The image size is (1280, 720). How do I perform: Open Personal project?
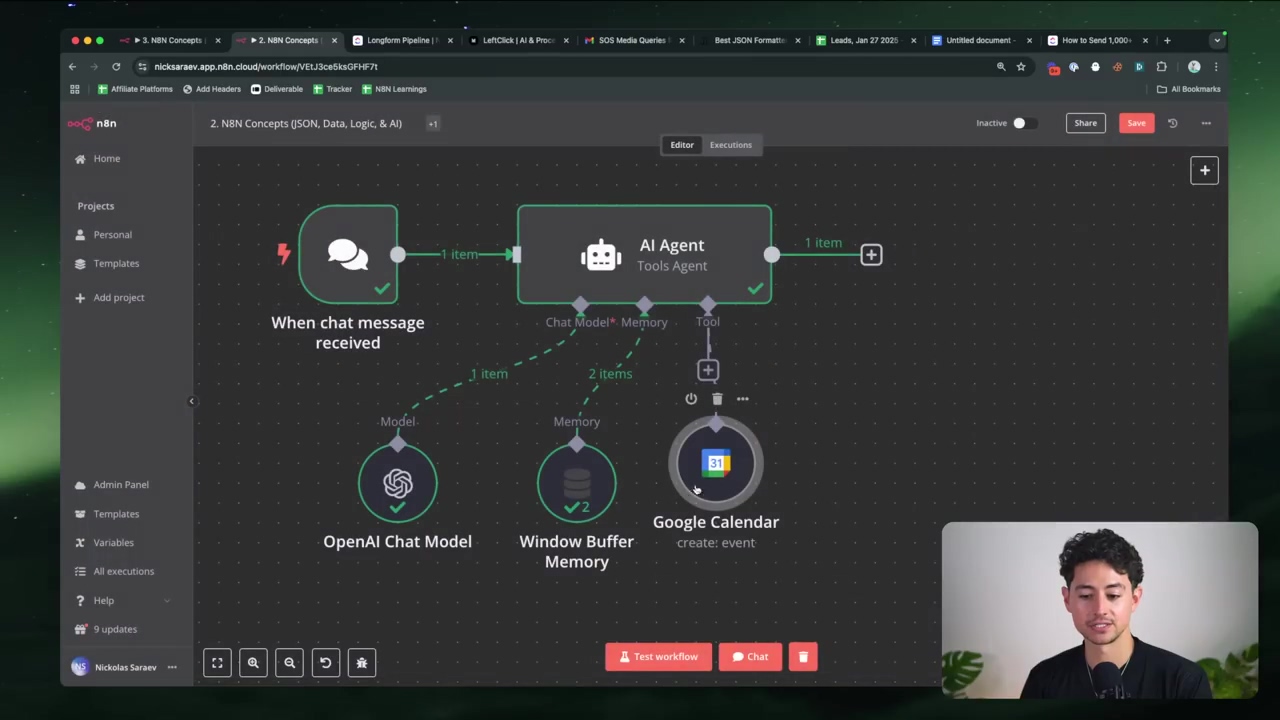point(103,234)
